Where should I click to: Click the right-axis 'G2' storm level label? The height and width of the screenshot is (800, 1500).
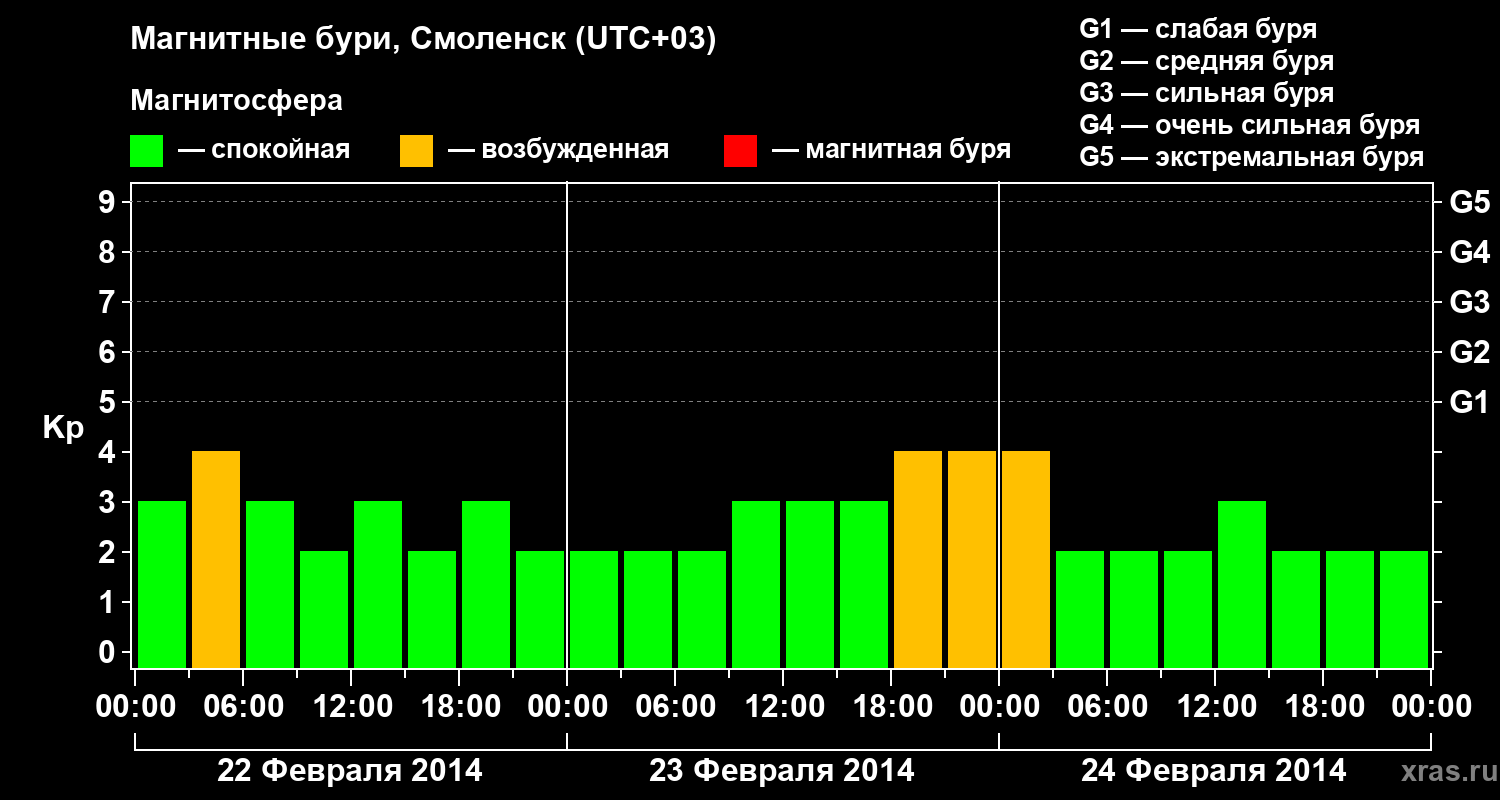pos(1469,353)
